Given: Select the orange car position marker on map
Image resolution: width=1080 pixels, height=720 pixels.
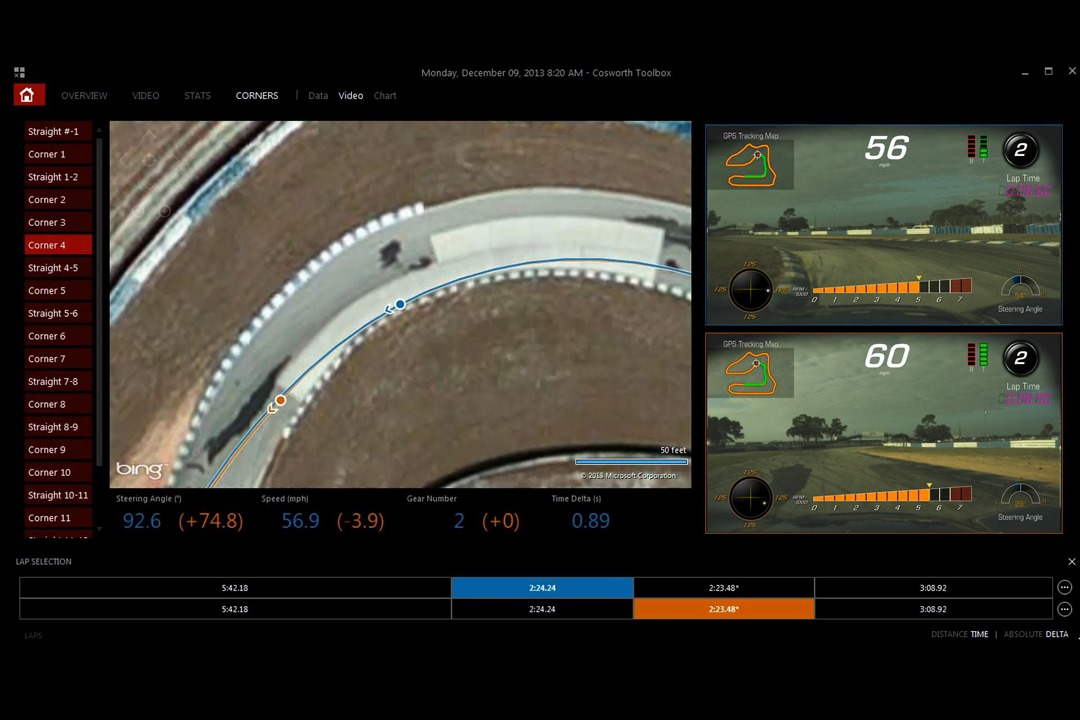Looking at the screenshot, I should (280, 400).
